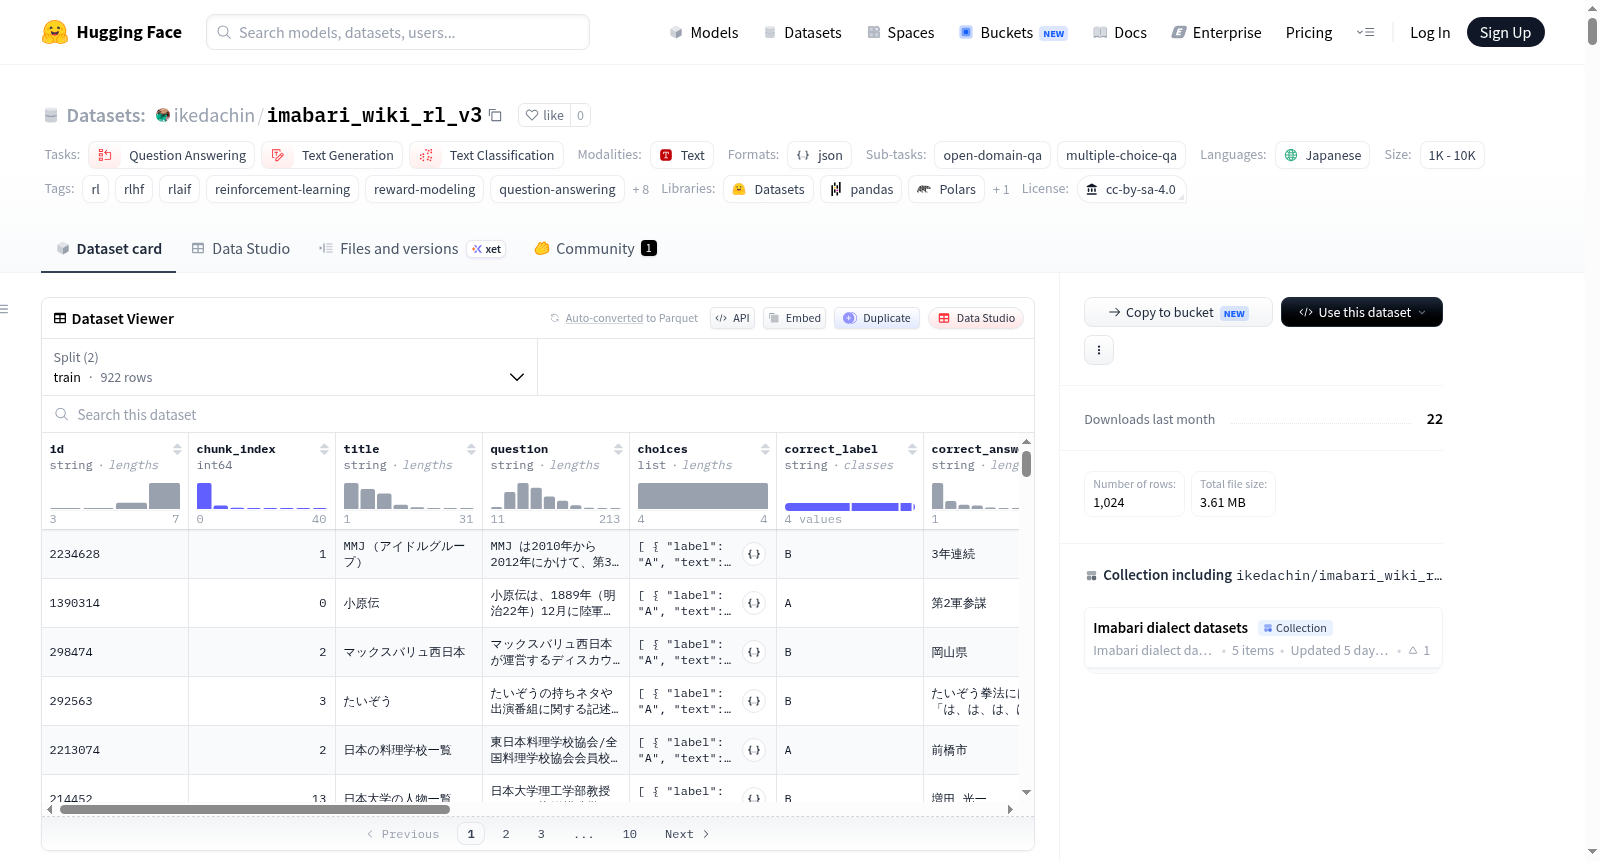Sort by title column sort icon

click(x=471, y=449)
